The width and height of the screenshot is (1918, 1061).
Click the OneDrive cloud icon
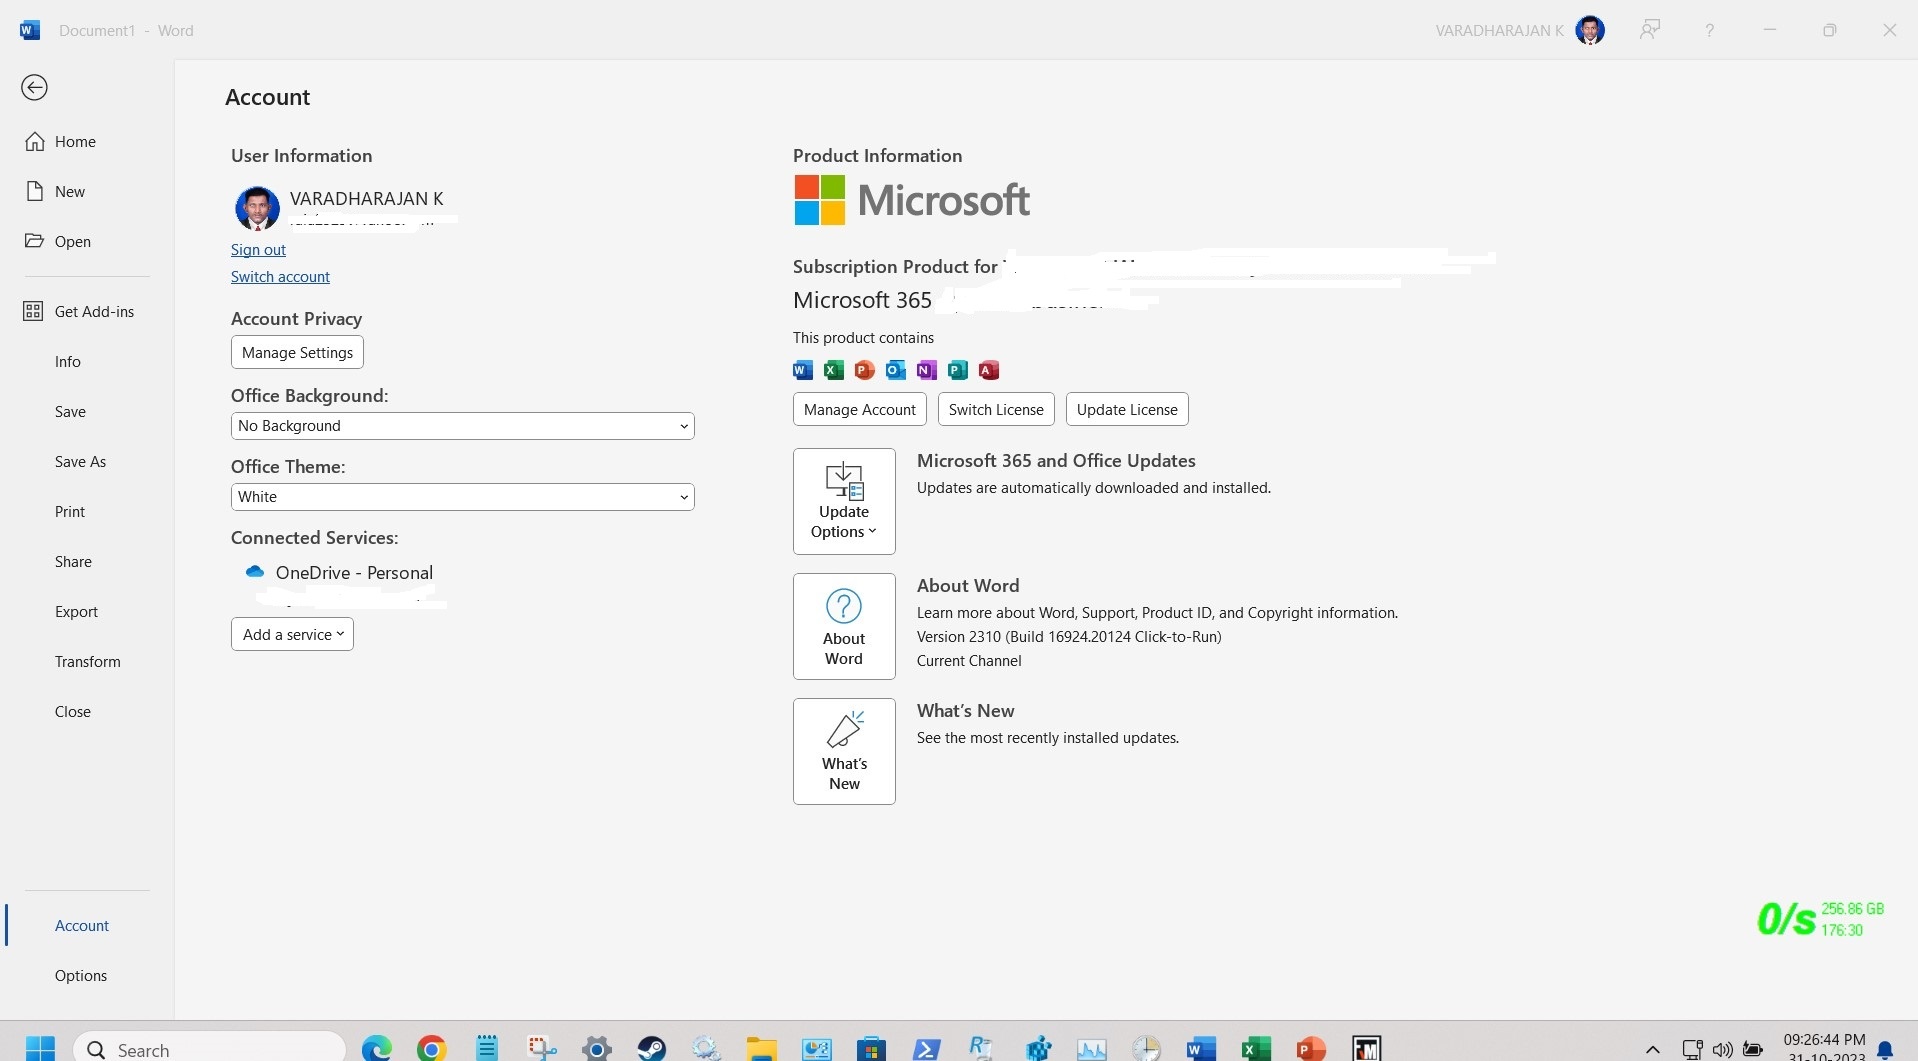(x=254, y=572)
